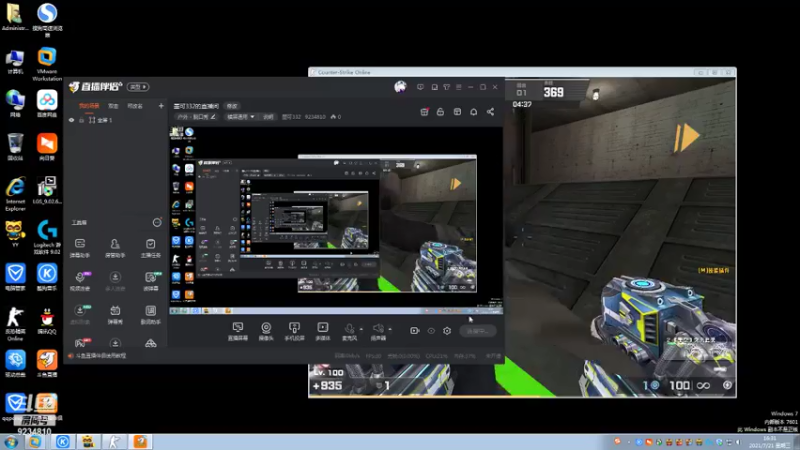Open the streamer tasks tool icon

(x=150, y=248)
